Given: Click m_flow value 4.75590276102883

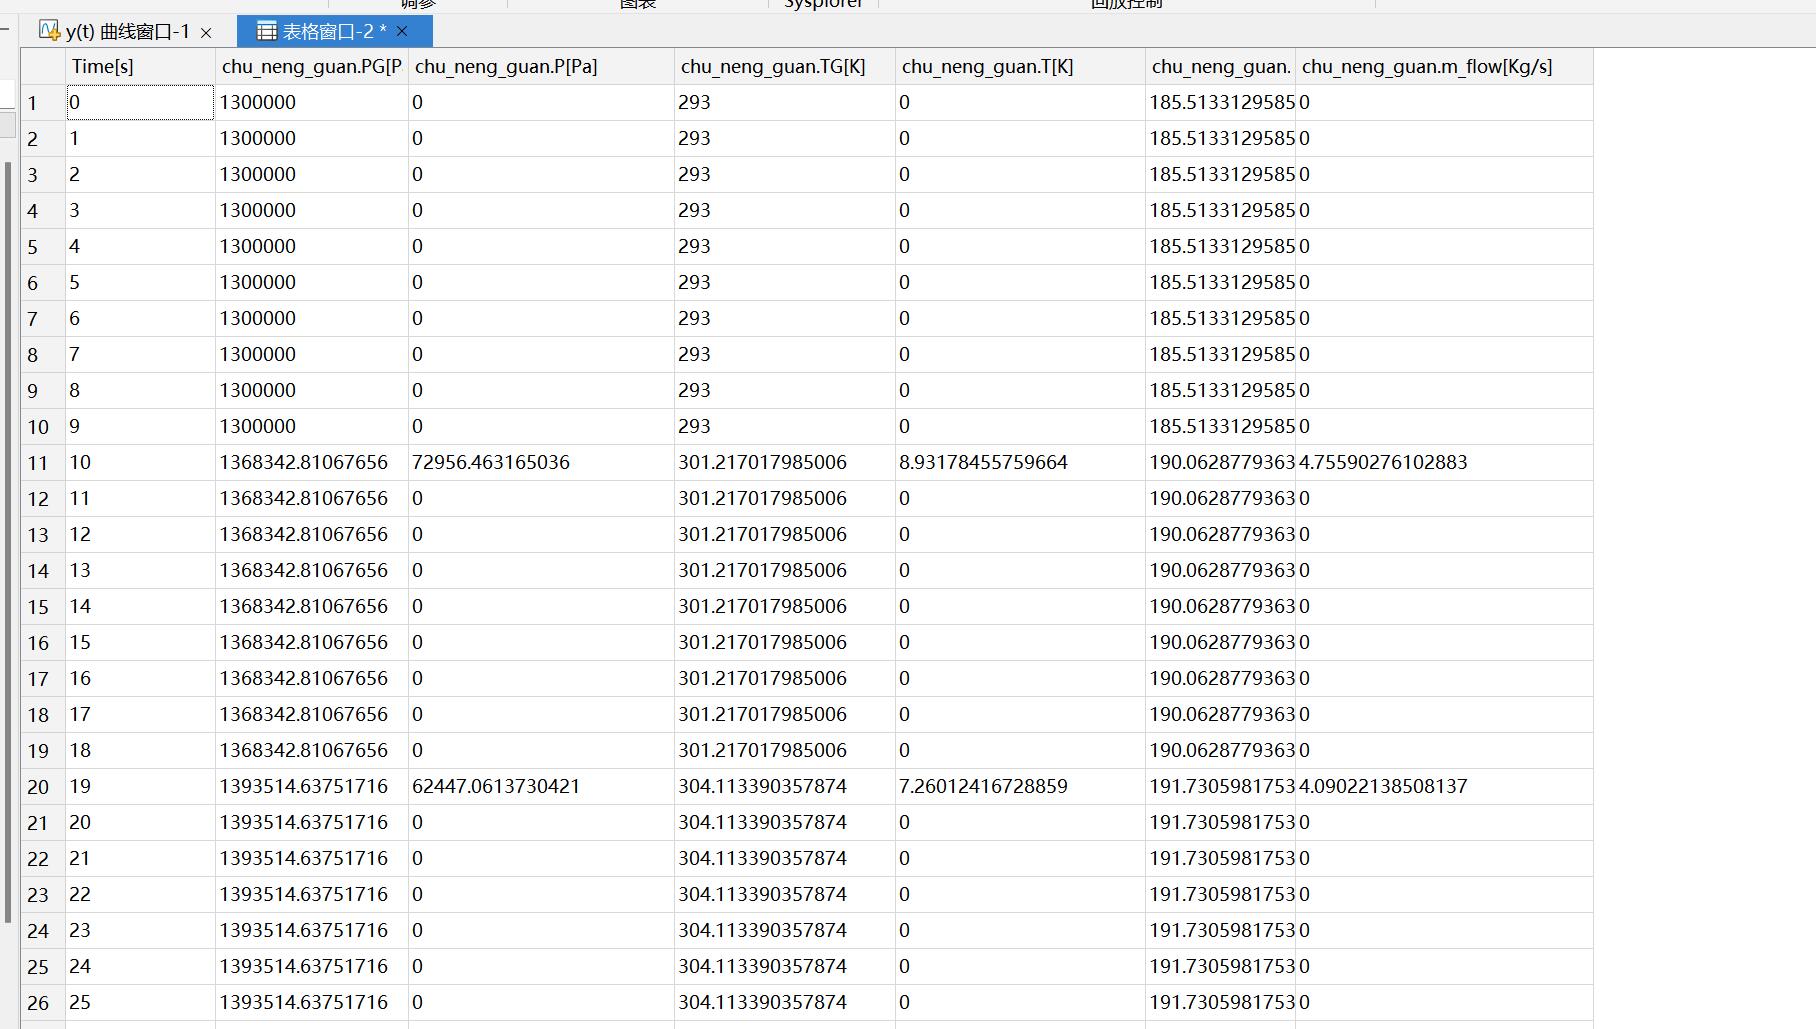Looking at the screenshot, I should tap(1444, 462).
